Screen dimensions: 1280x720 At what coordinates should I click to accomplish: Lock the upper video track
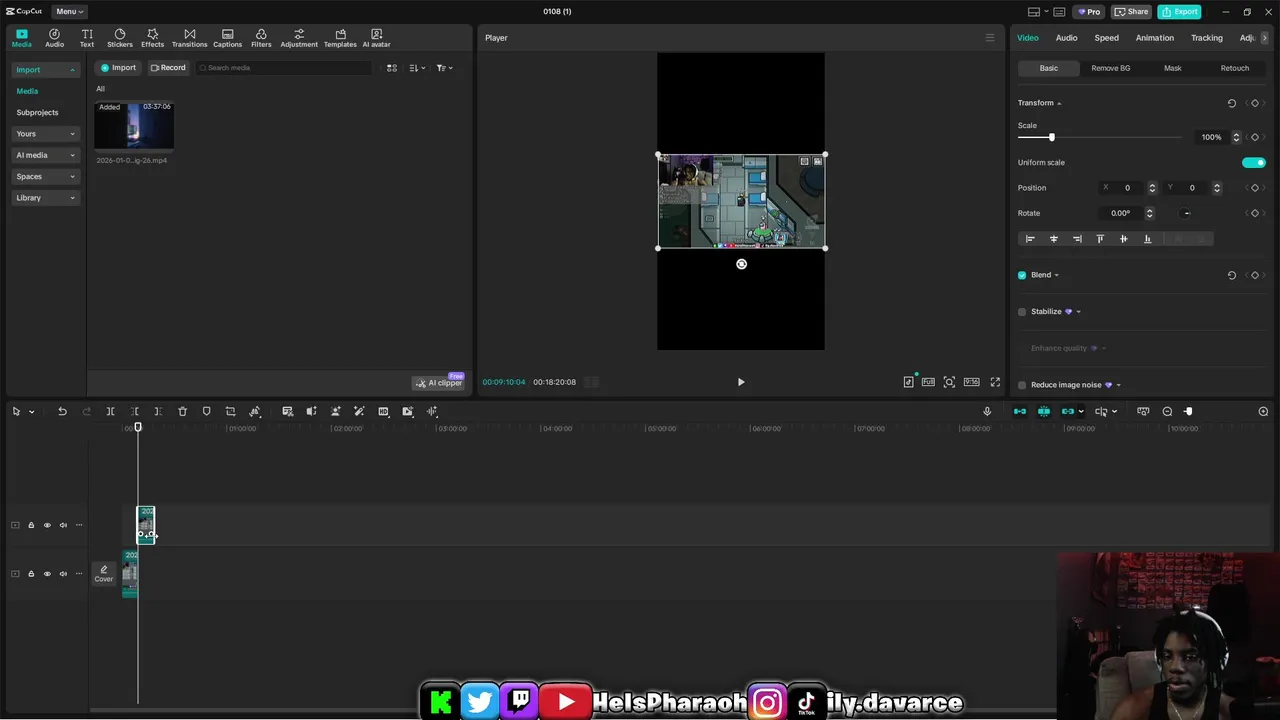click(x=31, y=525)
